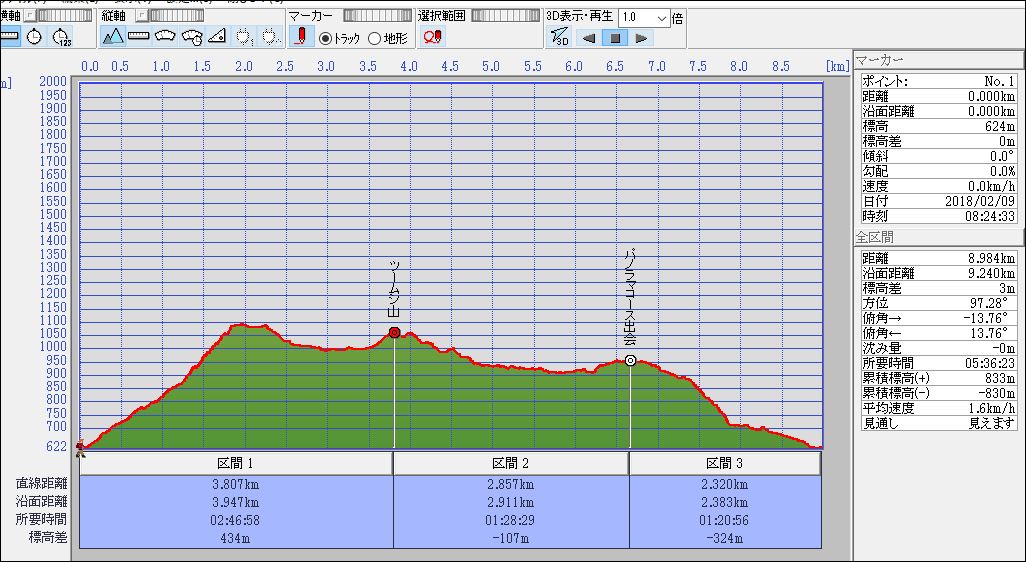Toggle the small checkbox next to 横軸
1026x562 pixels.
[29, 15]
